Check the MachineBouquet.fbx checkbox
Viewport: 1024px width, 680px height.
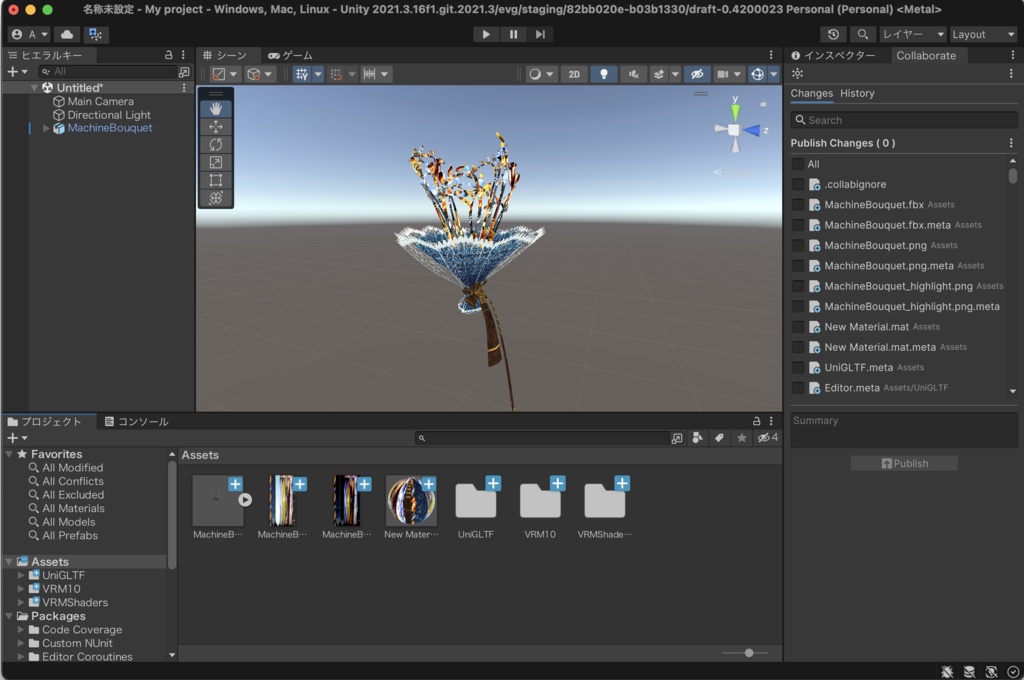coord(798,205)
